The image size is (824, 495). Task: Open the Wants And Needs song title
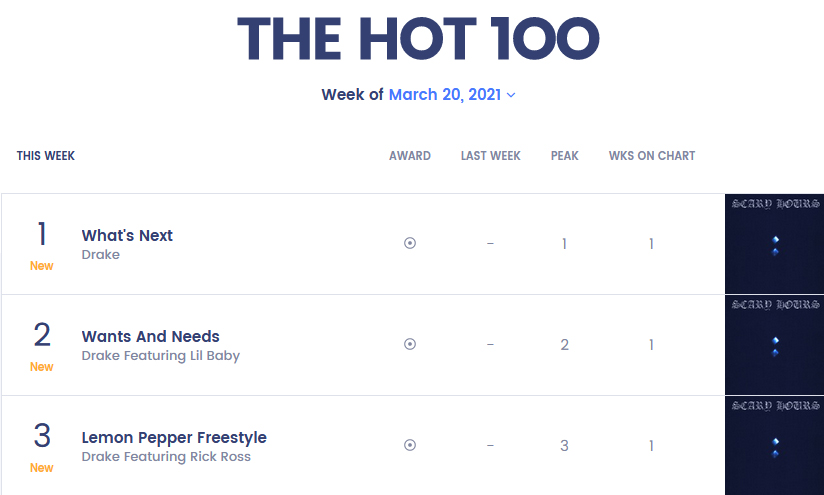click(x=150, y=336)
